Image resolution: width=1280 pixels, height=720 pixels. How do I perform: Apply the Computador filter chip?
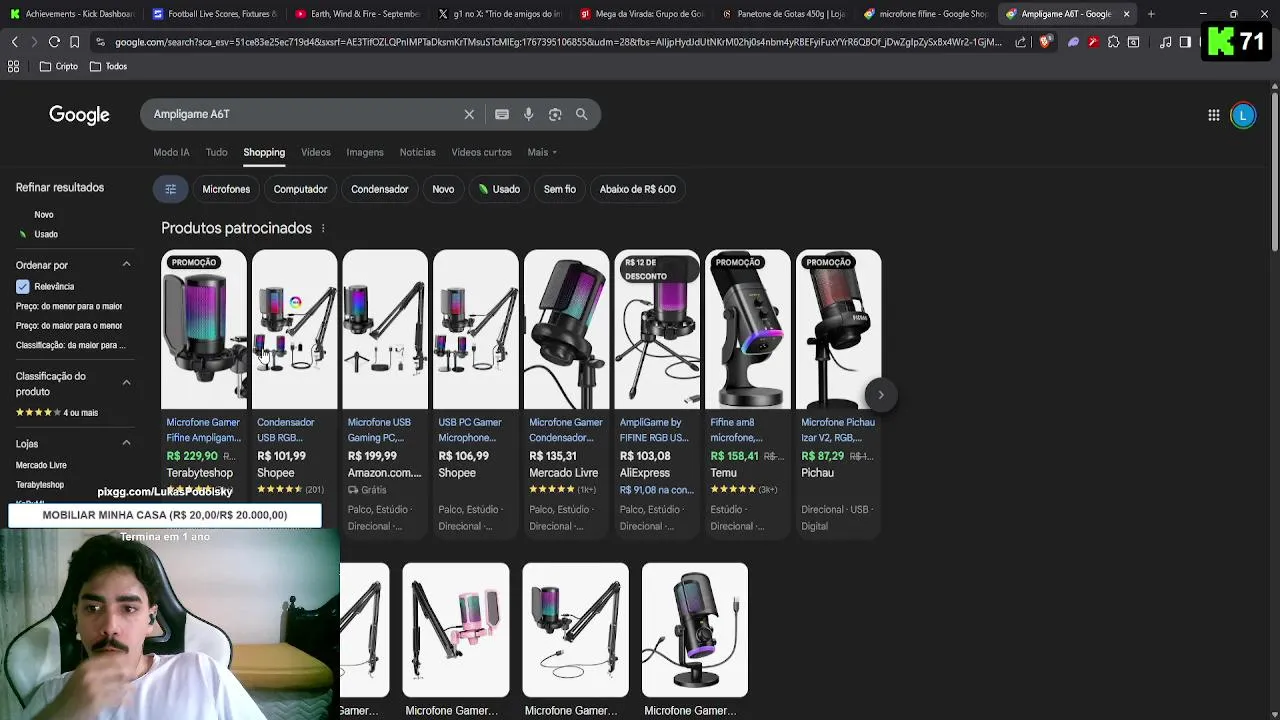[x=300, y=189]
